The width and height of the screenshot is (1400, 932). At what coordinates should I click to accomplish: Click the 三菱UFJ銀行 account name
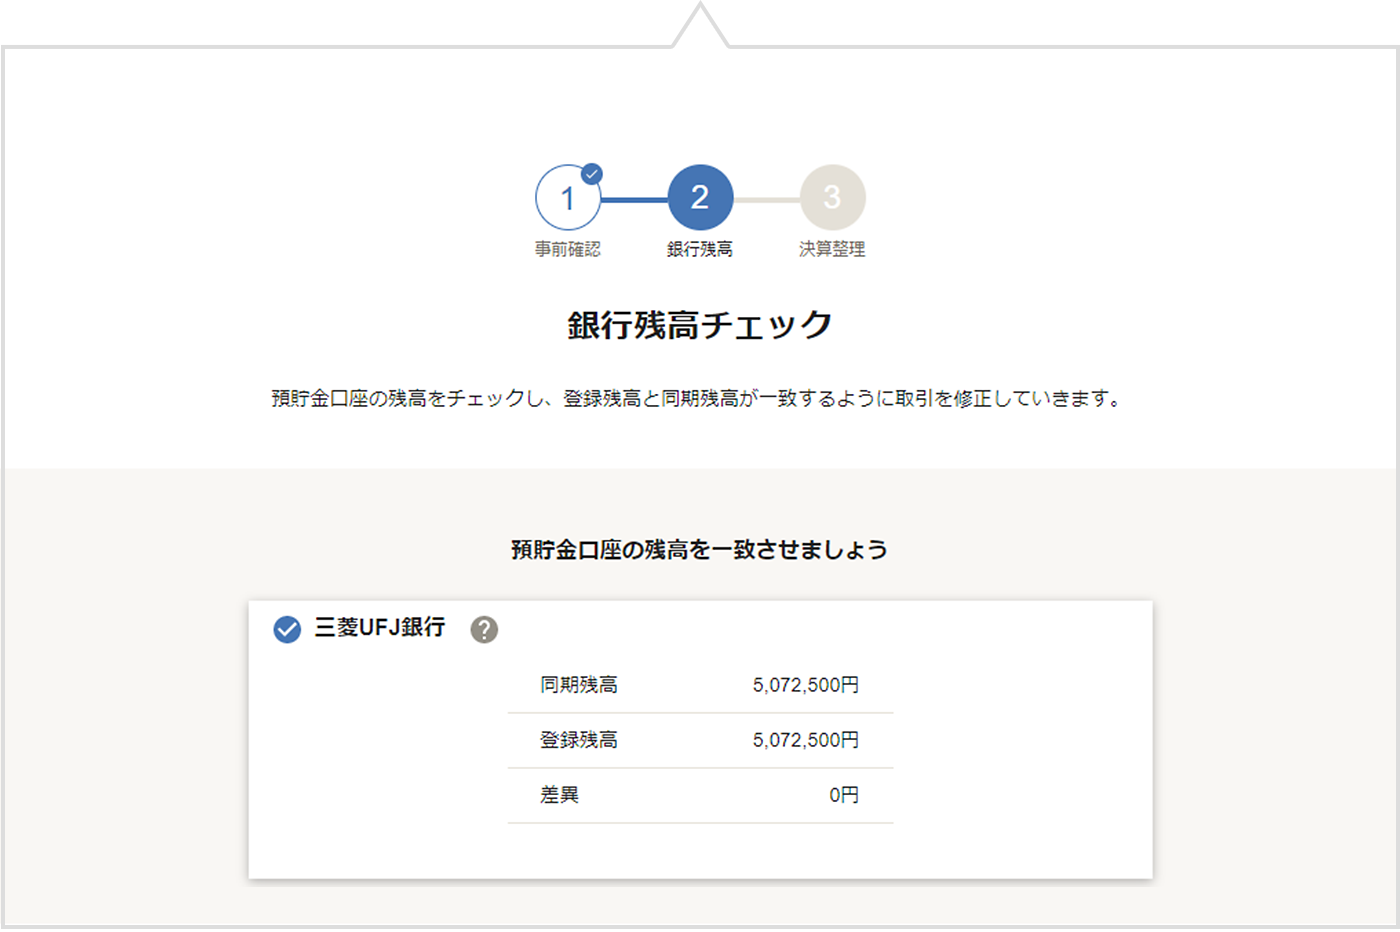pyautogui.click(x=380, y=627)
